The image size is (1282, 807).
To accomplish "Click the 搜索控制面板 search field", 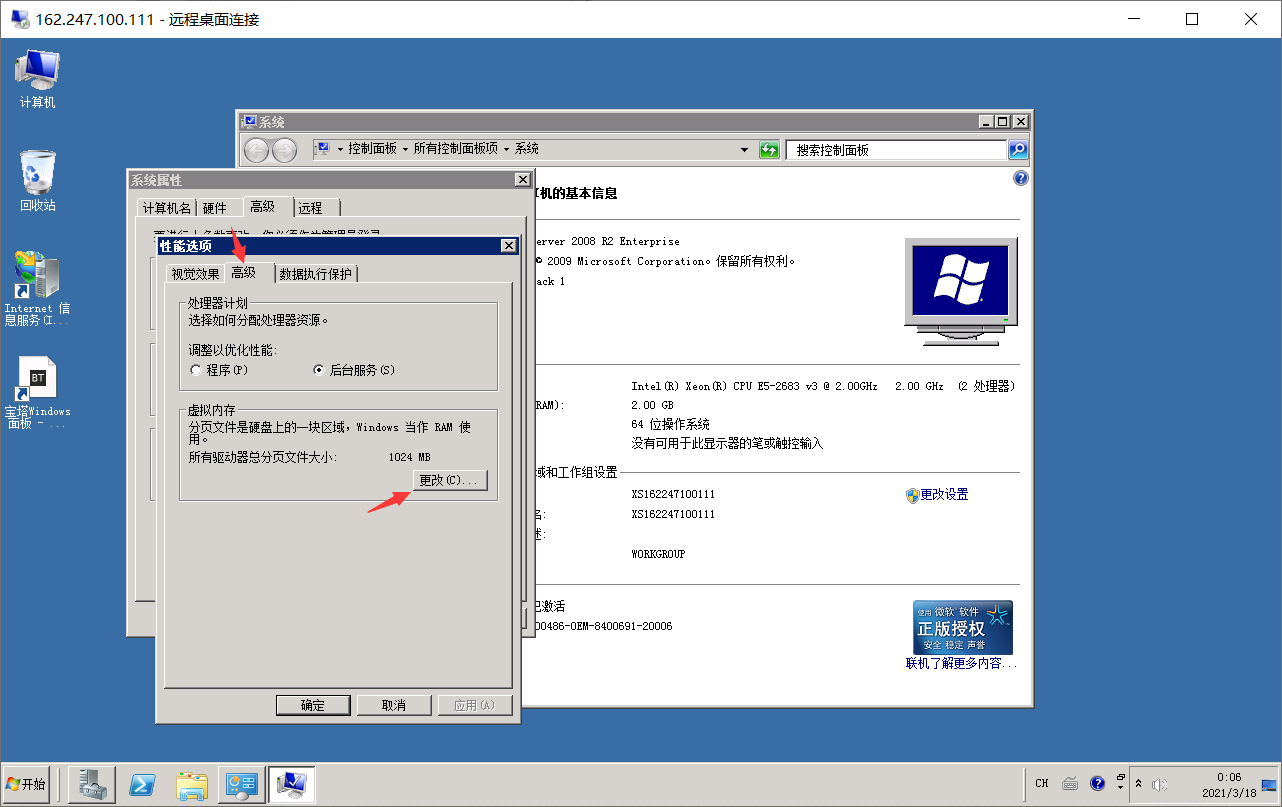I will point(896,150).
